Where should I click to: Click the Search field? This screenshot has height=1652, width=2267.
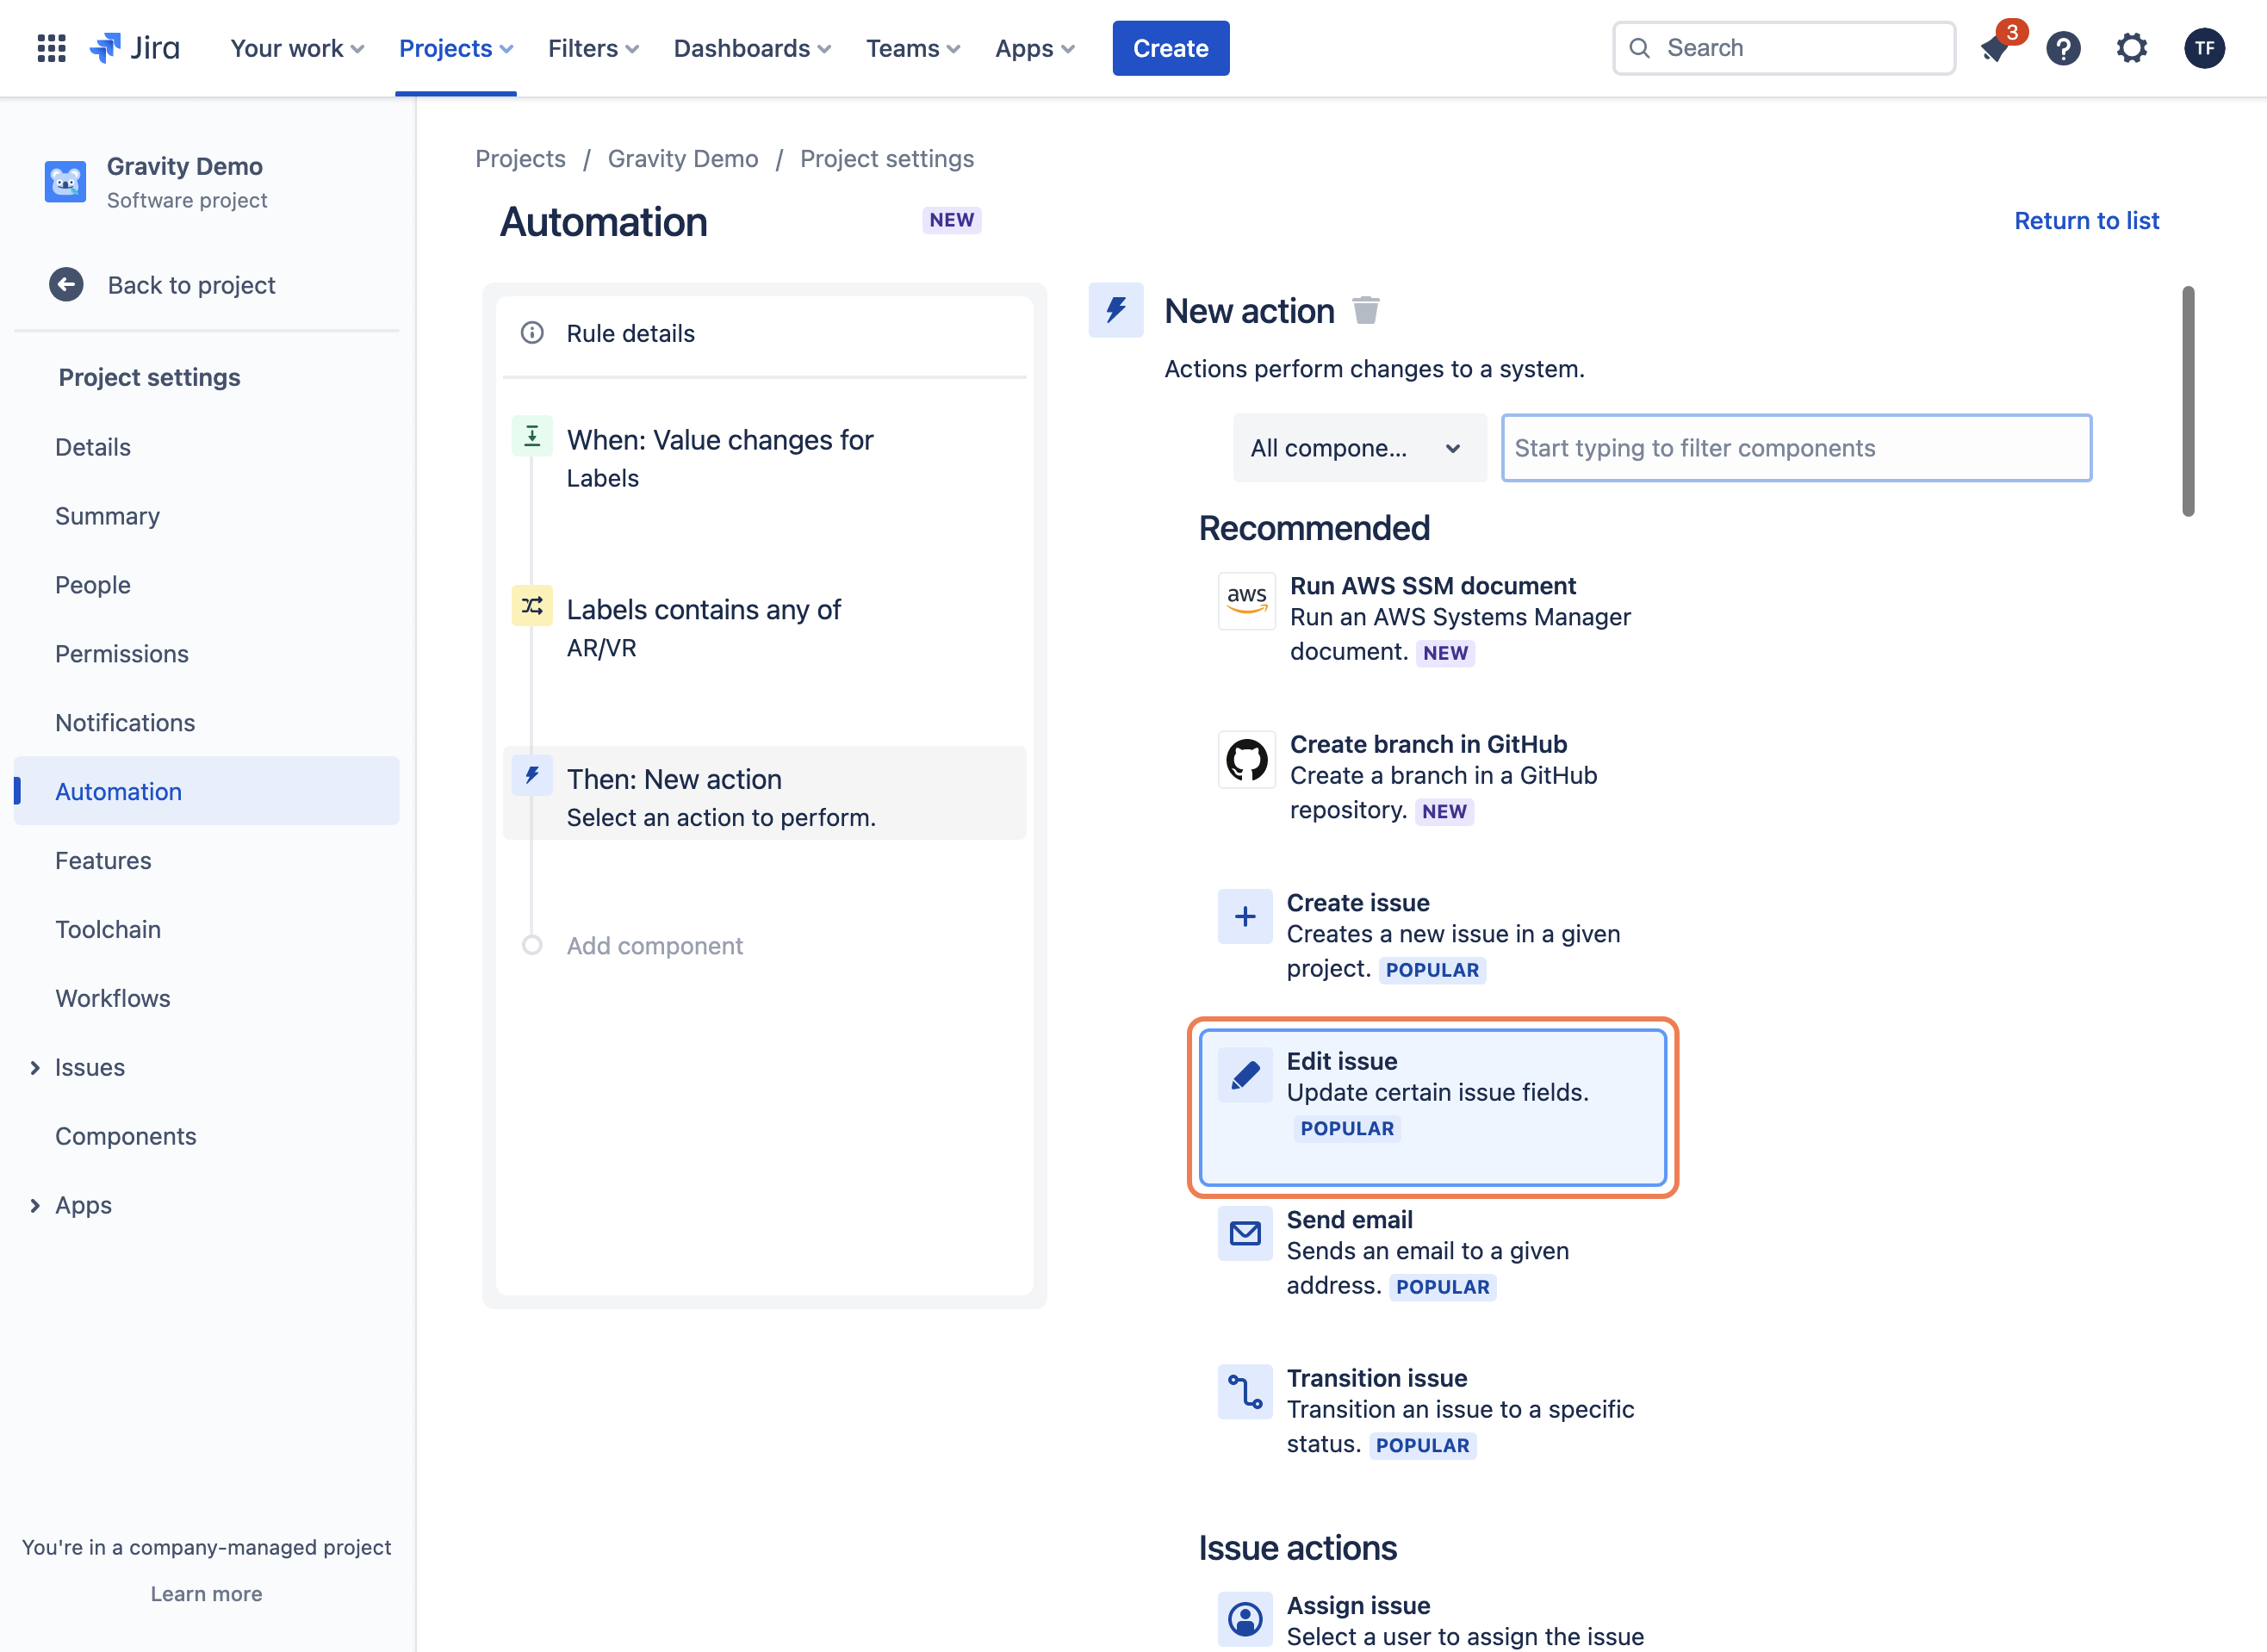[1783, 48]
